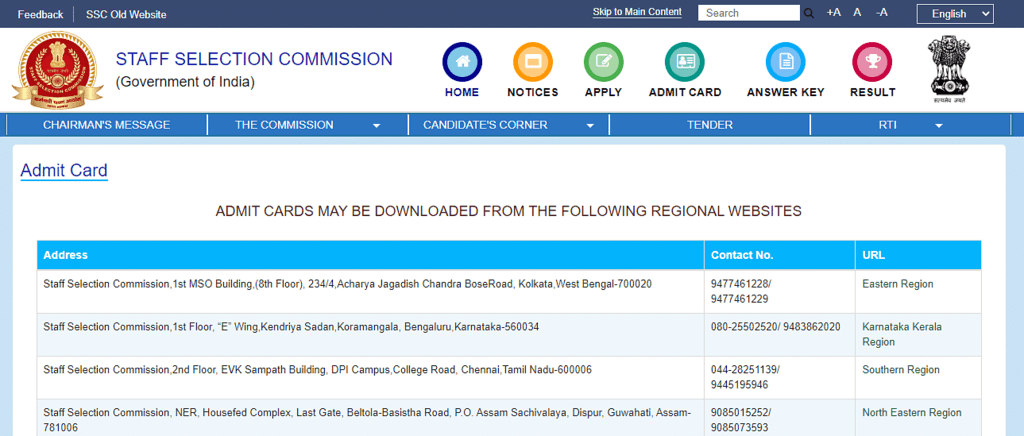Image resolution: width=1024 pixels, height=436 pixels.
Task: Open the RTI menu item
Action: click(888, 125)
